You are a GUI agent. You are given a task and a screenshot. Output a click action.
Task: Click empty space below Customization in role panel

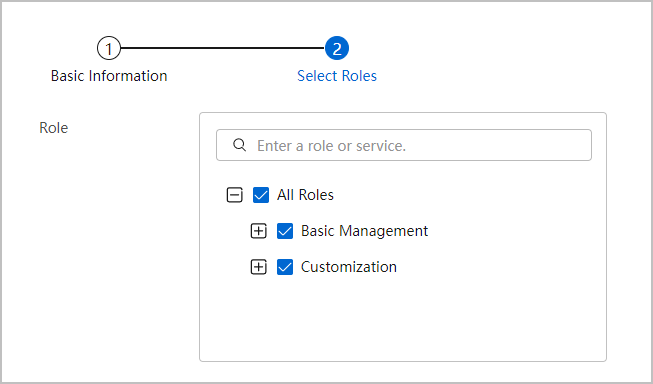pyautogui.click(x=403, y=321)
